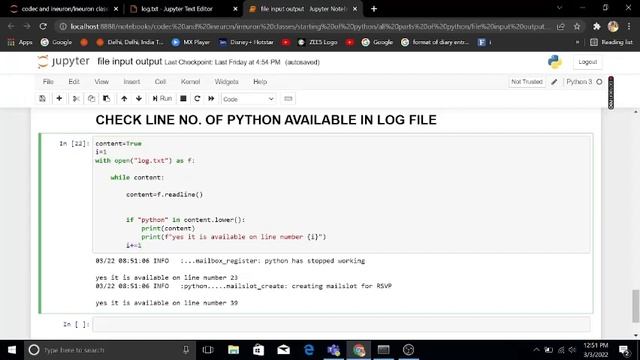Open the Apps bookmarks shortcut
The image size is (640, 360).
click(20, 42)
